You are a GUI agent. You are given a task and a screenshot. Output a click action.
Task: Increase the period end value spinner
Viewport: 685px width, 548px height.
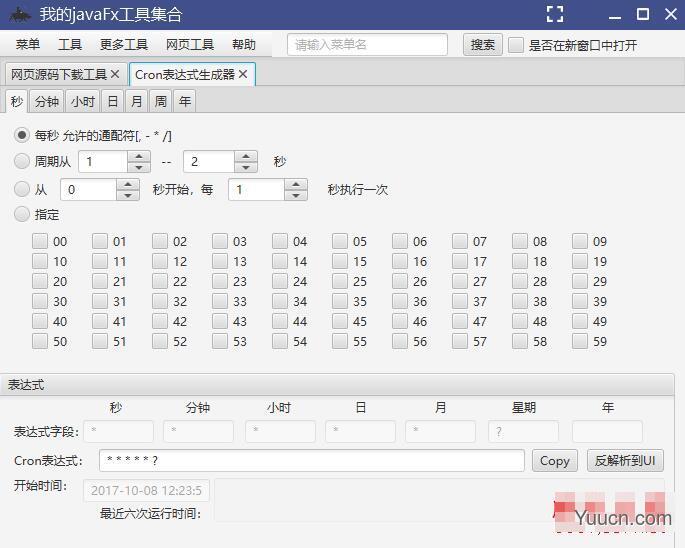pos(246,156)
